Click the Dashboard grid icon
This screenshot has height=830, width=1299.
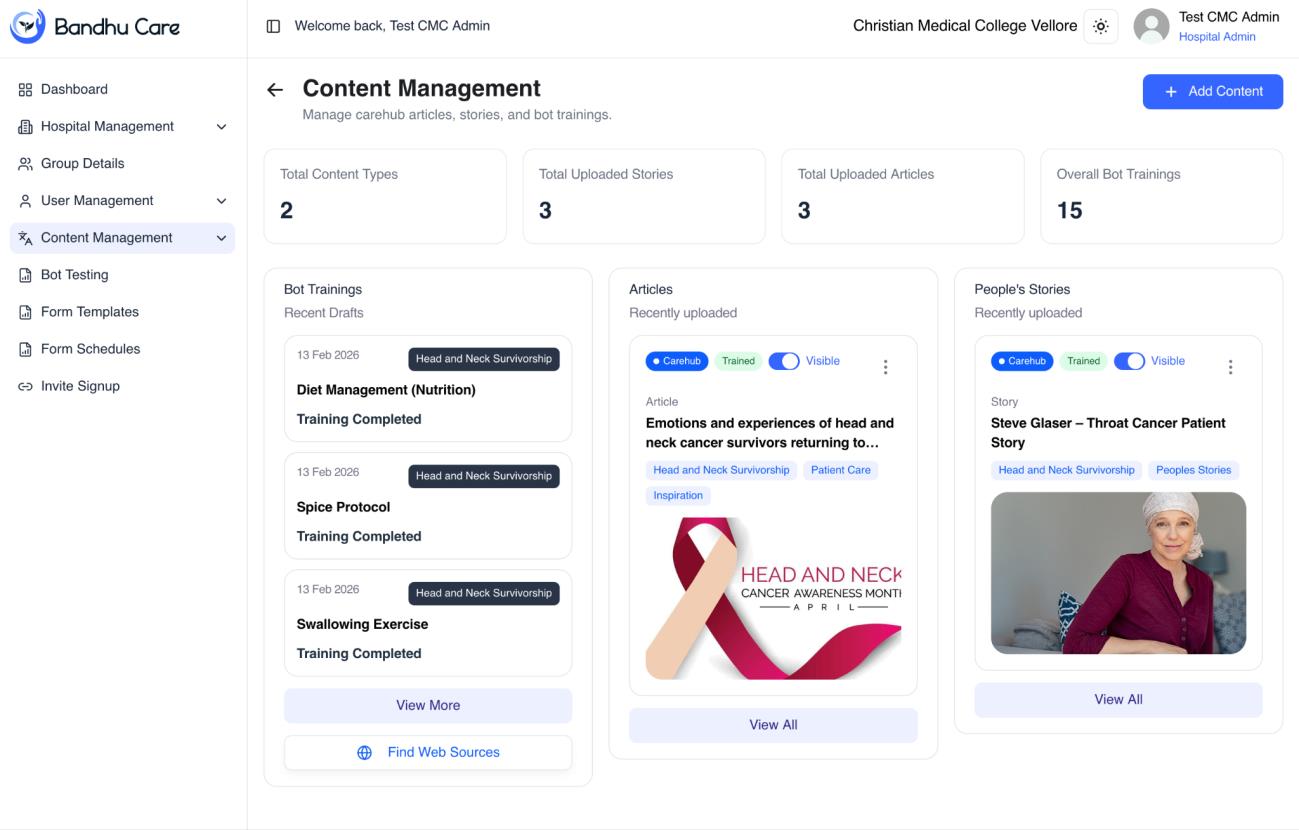[26, 90]
